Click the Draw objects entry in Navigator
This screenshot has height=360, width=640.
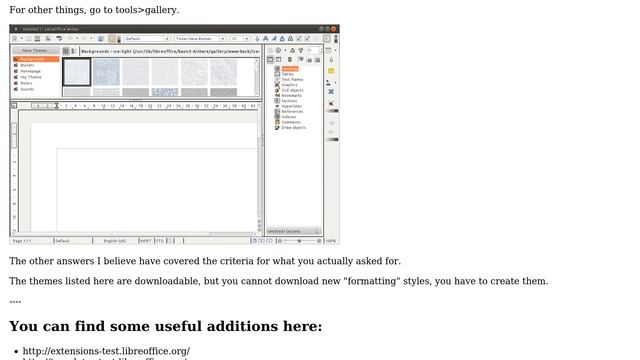click(293, 128)
